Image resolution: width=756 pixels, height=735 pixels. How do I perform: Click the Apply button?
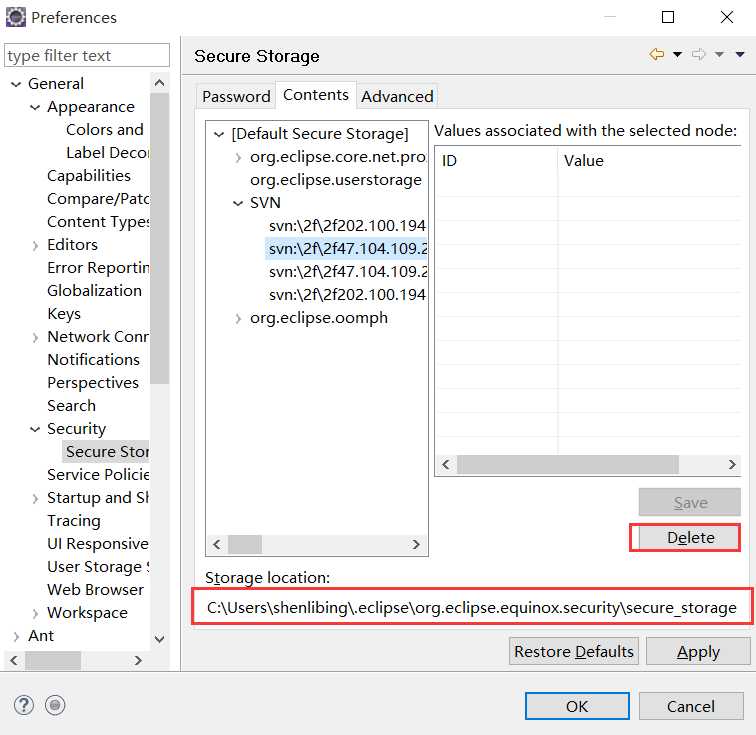click(698, 652)
